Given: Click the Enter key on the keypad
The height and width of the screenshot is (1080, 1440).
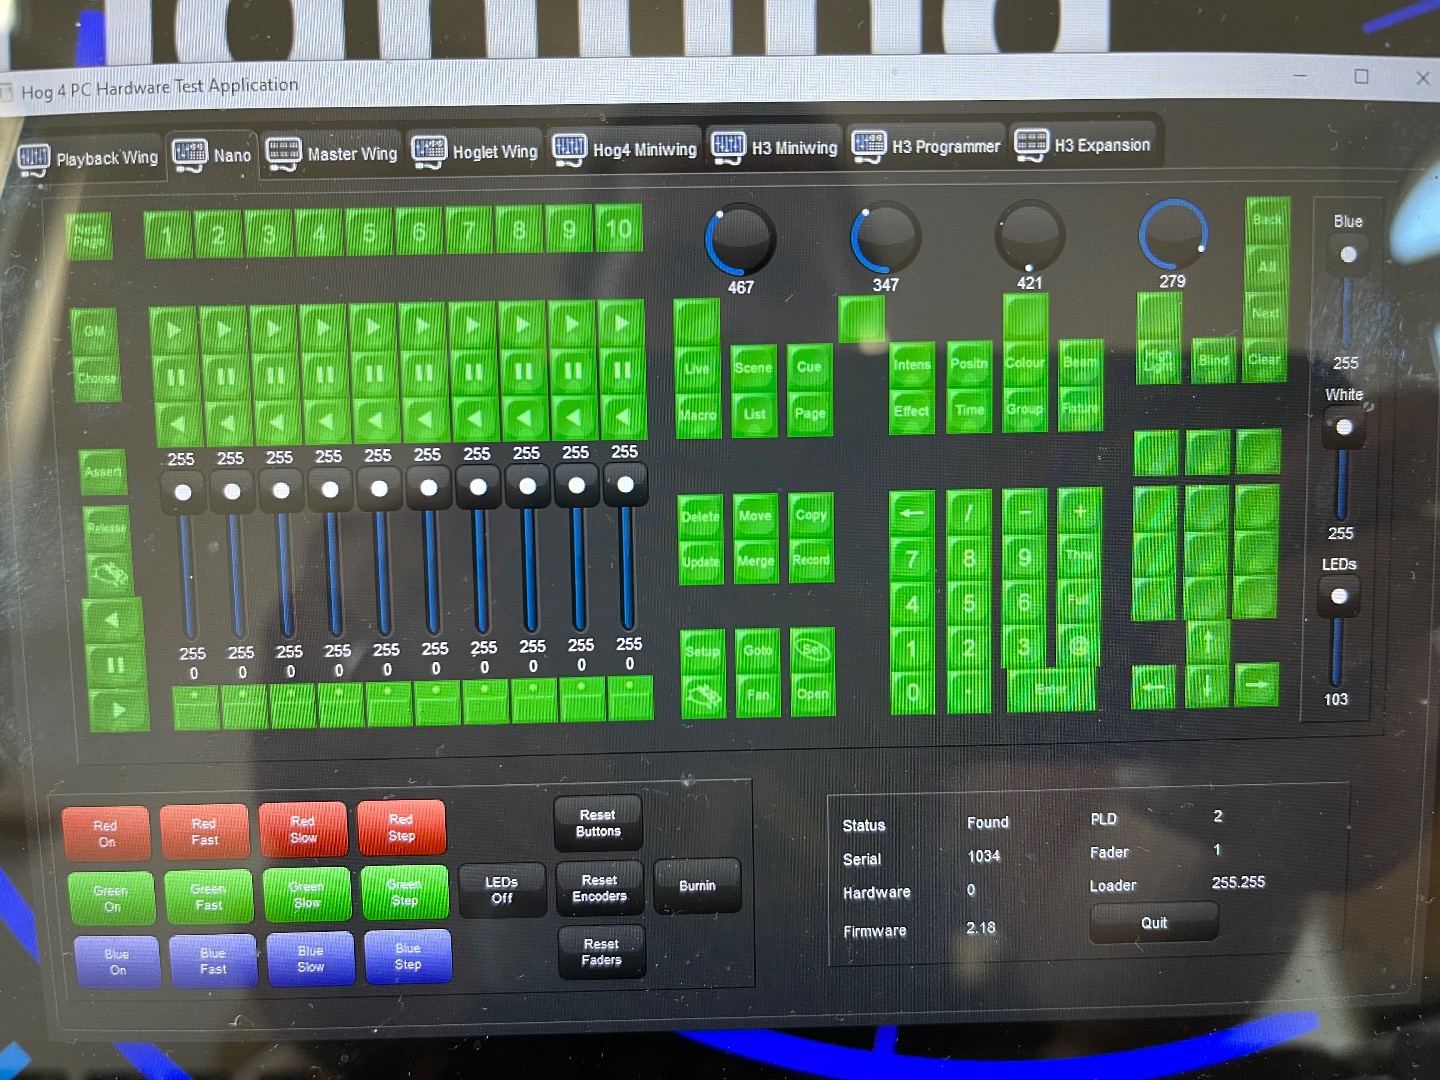Looking at the screenshot, I should [x=1050, y=689].
